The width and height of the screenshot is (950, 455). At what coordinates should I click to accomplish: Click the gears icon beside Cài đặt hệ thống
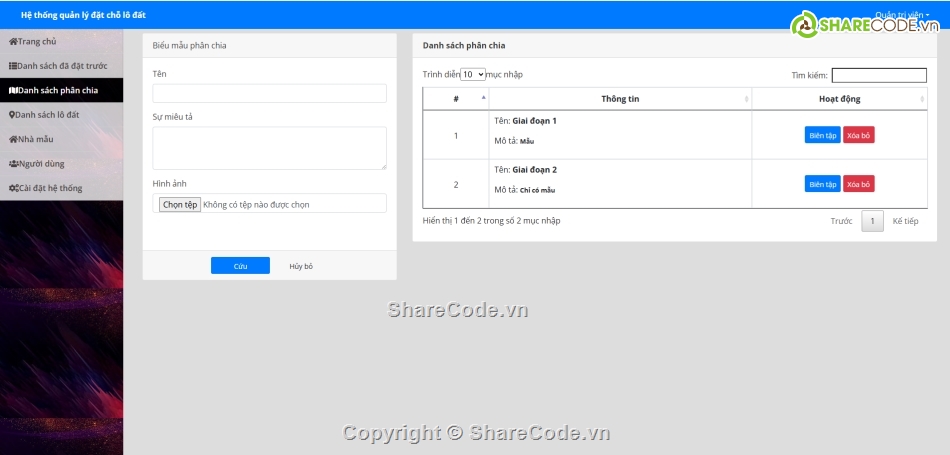pyautogui.click(x=13, y=188)
